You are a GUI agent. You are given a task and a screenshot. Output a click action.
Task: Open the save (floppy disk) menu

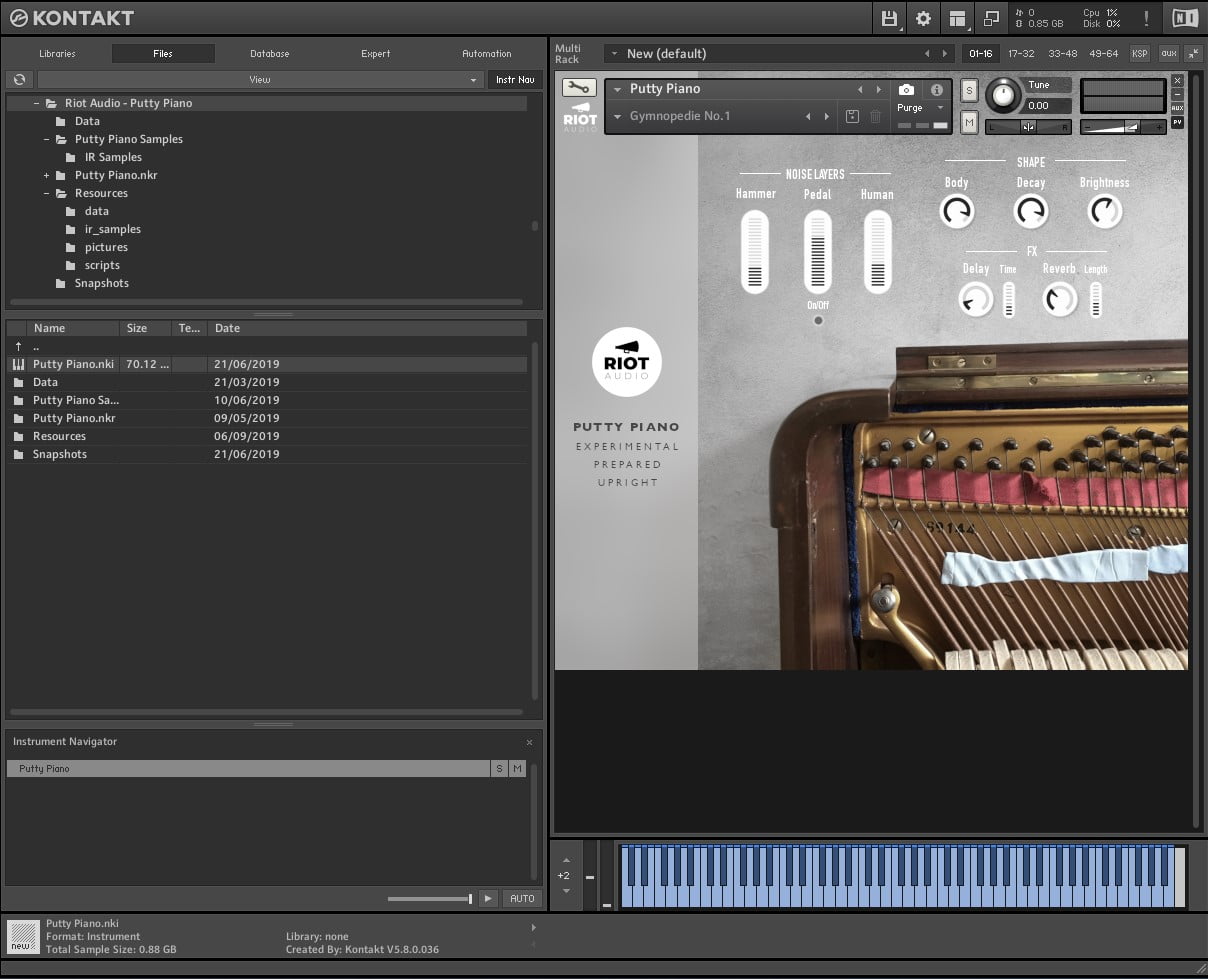(x=888, y=18)
